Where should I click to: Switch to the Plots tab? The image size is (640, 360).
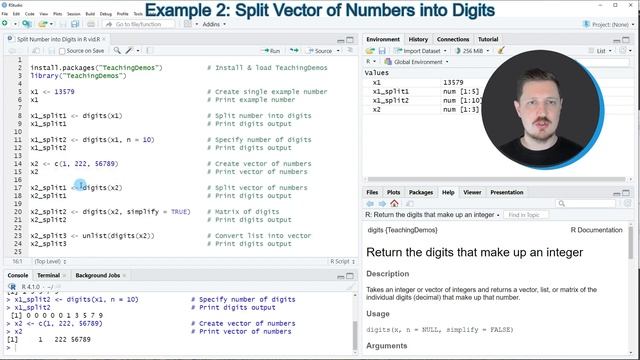click(x=393, y=192)
